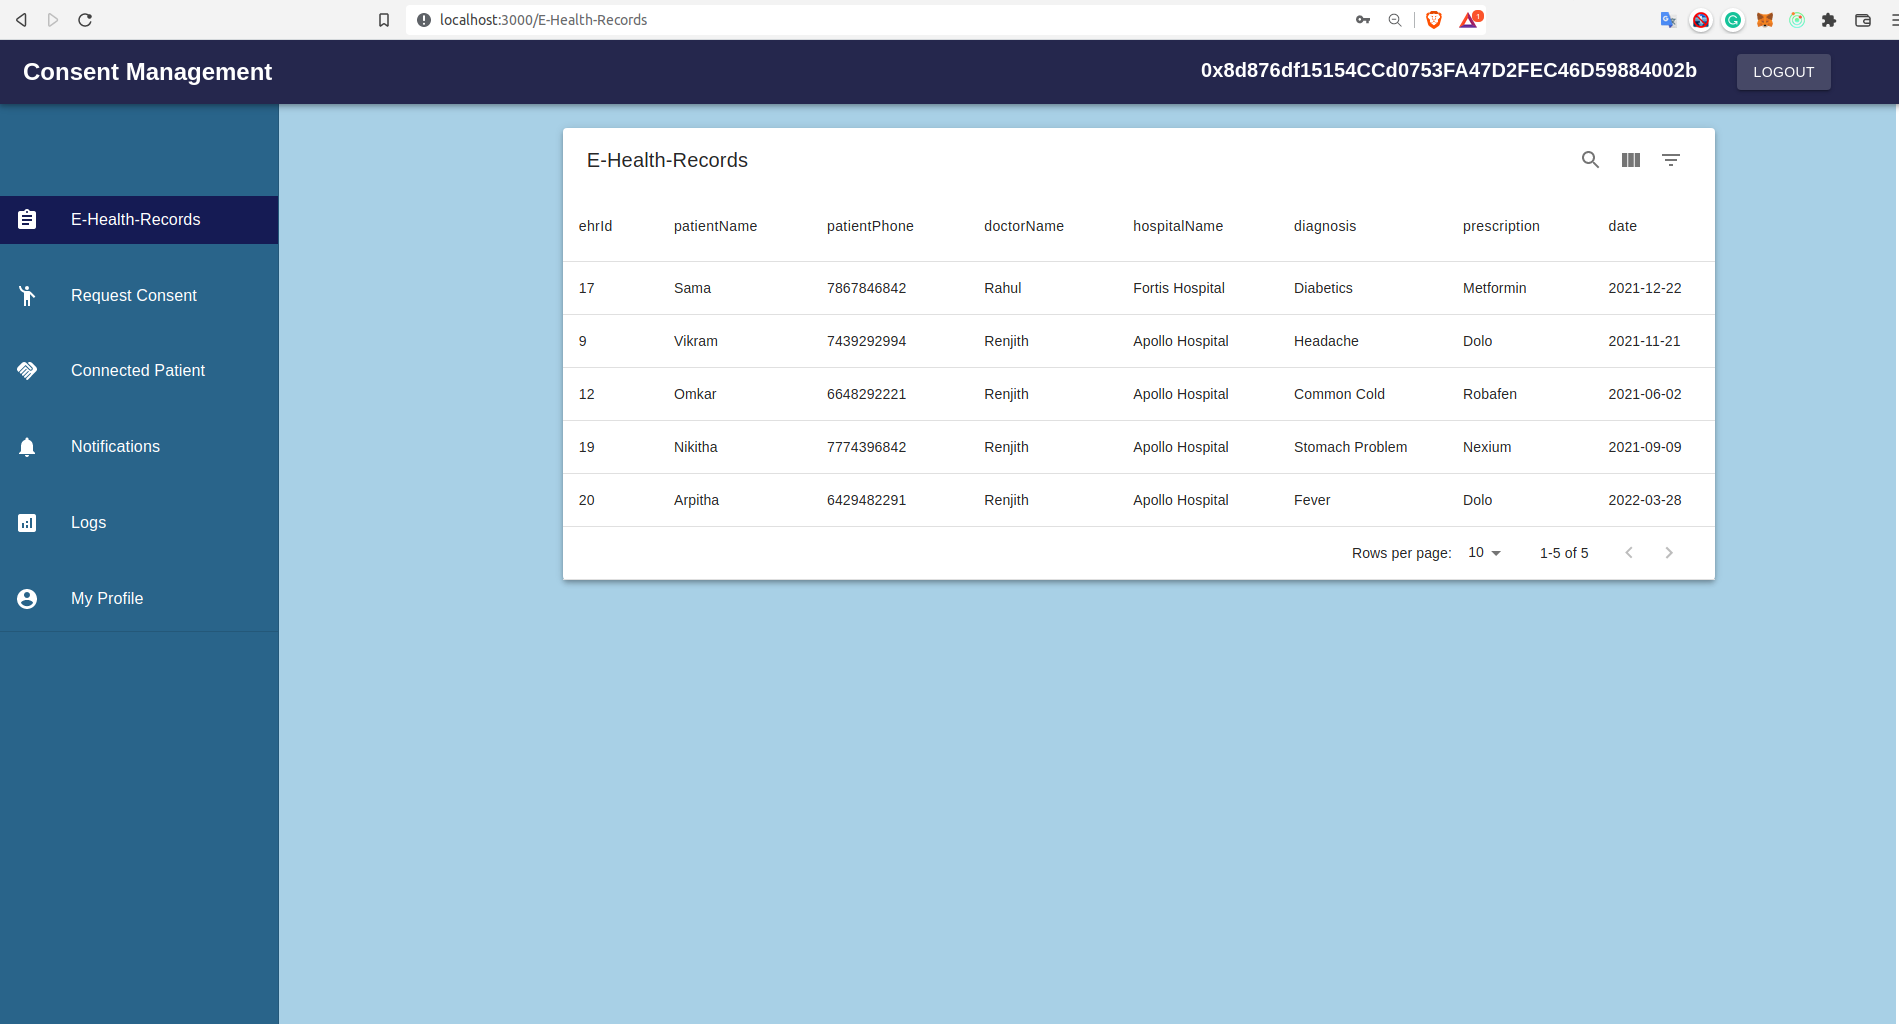This screenshot has height=1024, width=1899.
Task: Click the Consent Management title
Action: (147, 72)
